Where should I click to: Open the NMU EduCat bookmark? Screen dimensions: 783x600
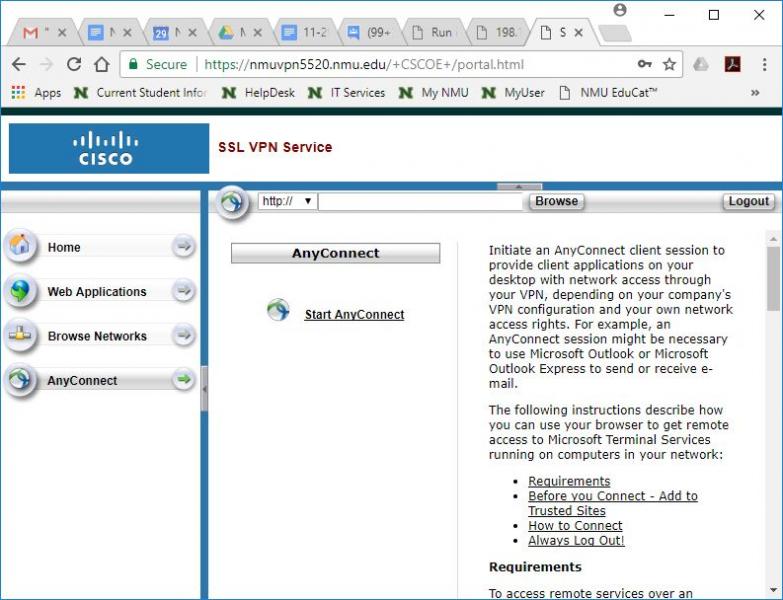pos(608,93)
